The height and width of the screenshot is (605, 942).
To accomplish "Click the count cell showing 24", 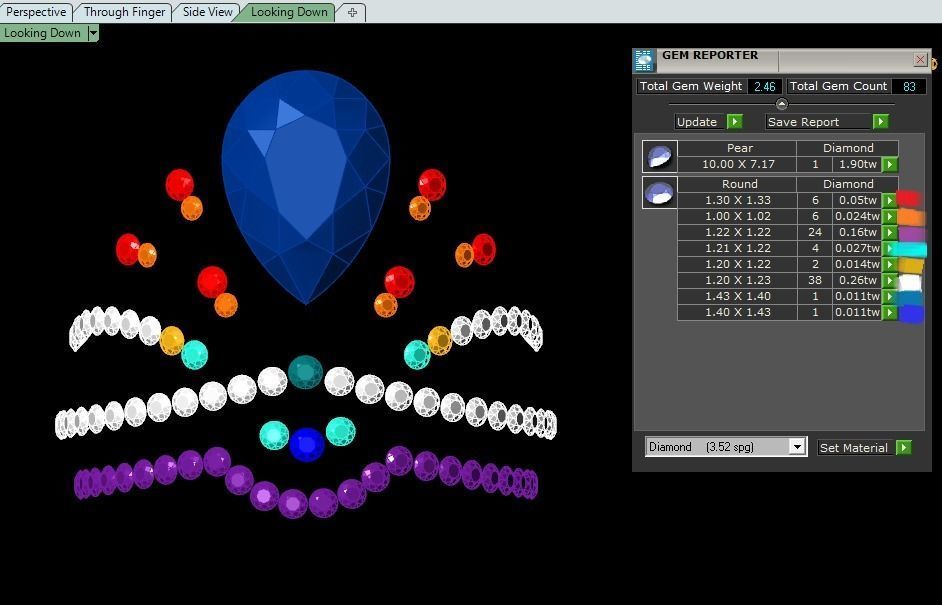I will (x=815, y=233).
